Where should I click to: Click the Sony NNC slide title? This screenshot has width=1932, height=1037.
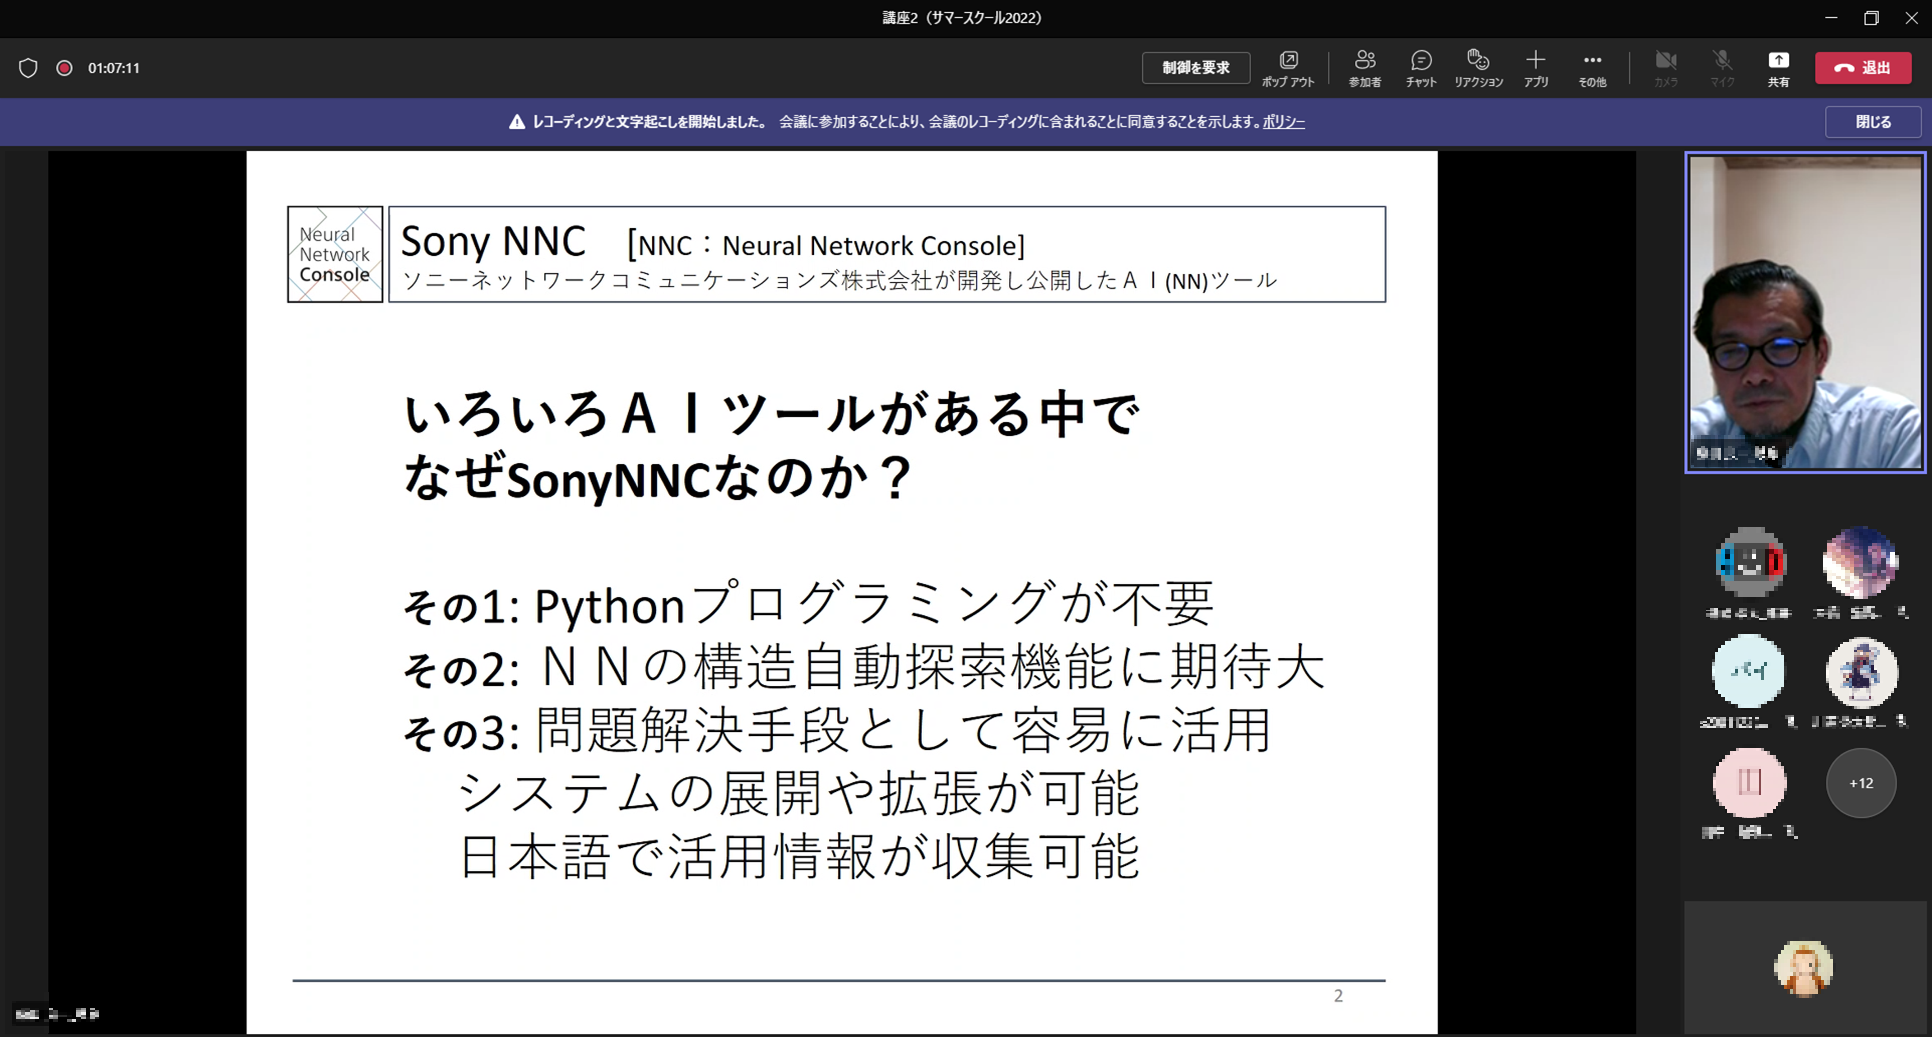click(x=492, y=241)
